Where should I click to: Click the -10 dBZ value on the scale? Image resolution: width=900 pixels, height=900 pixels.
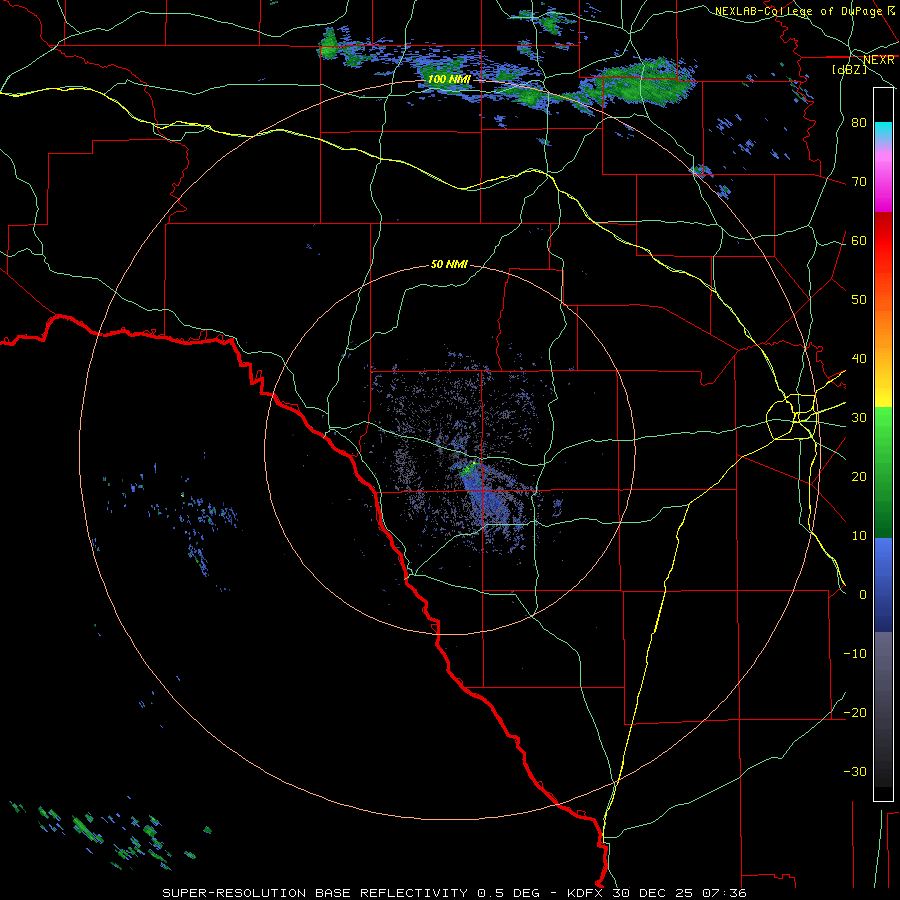point(855,654)
